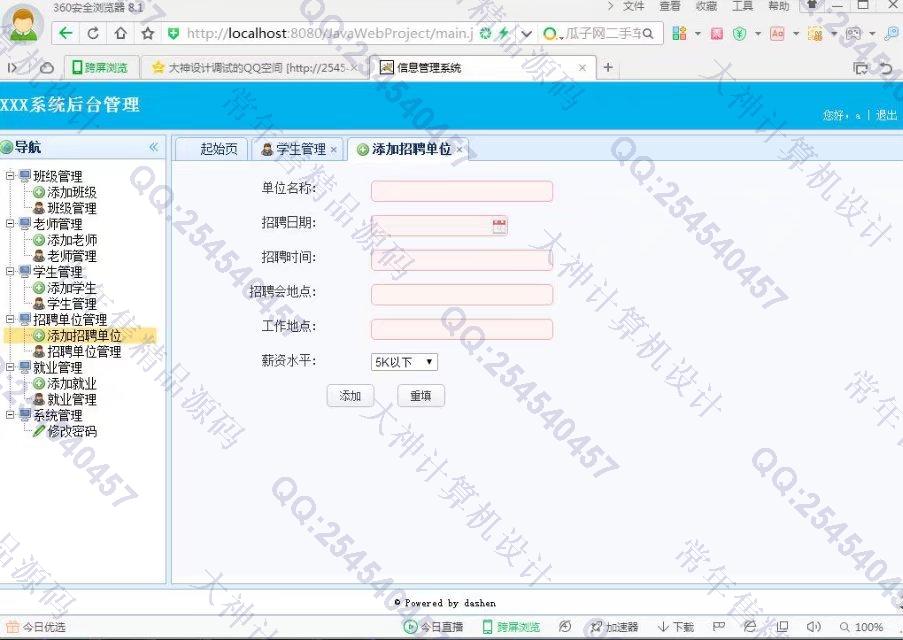Click the undo close-tab arrow icon
903x640 pixels.
tap(886, 69)
